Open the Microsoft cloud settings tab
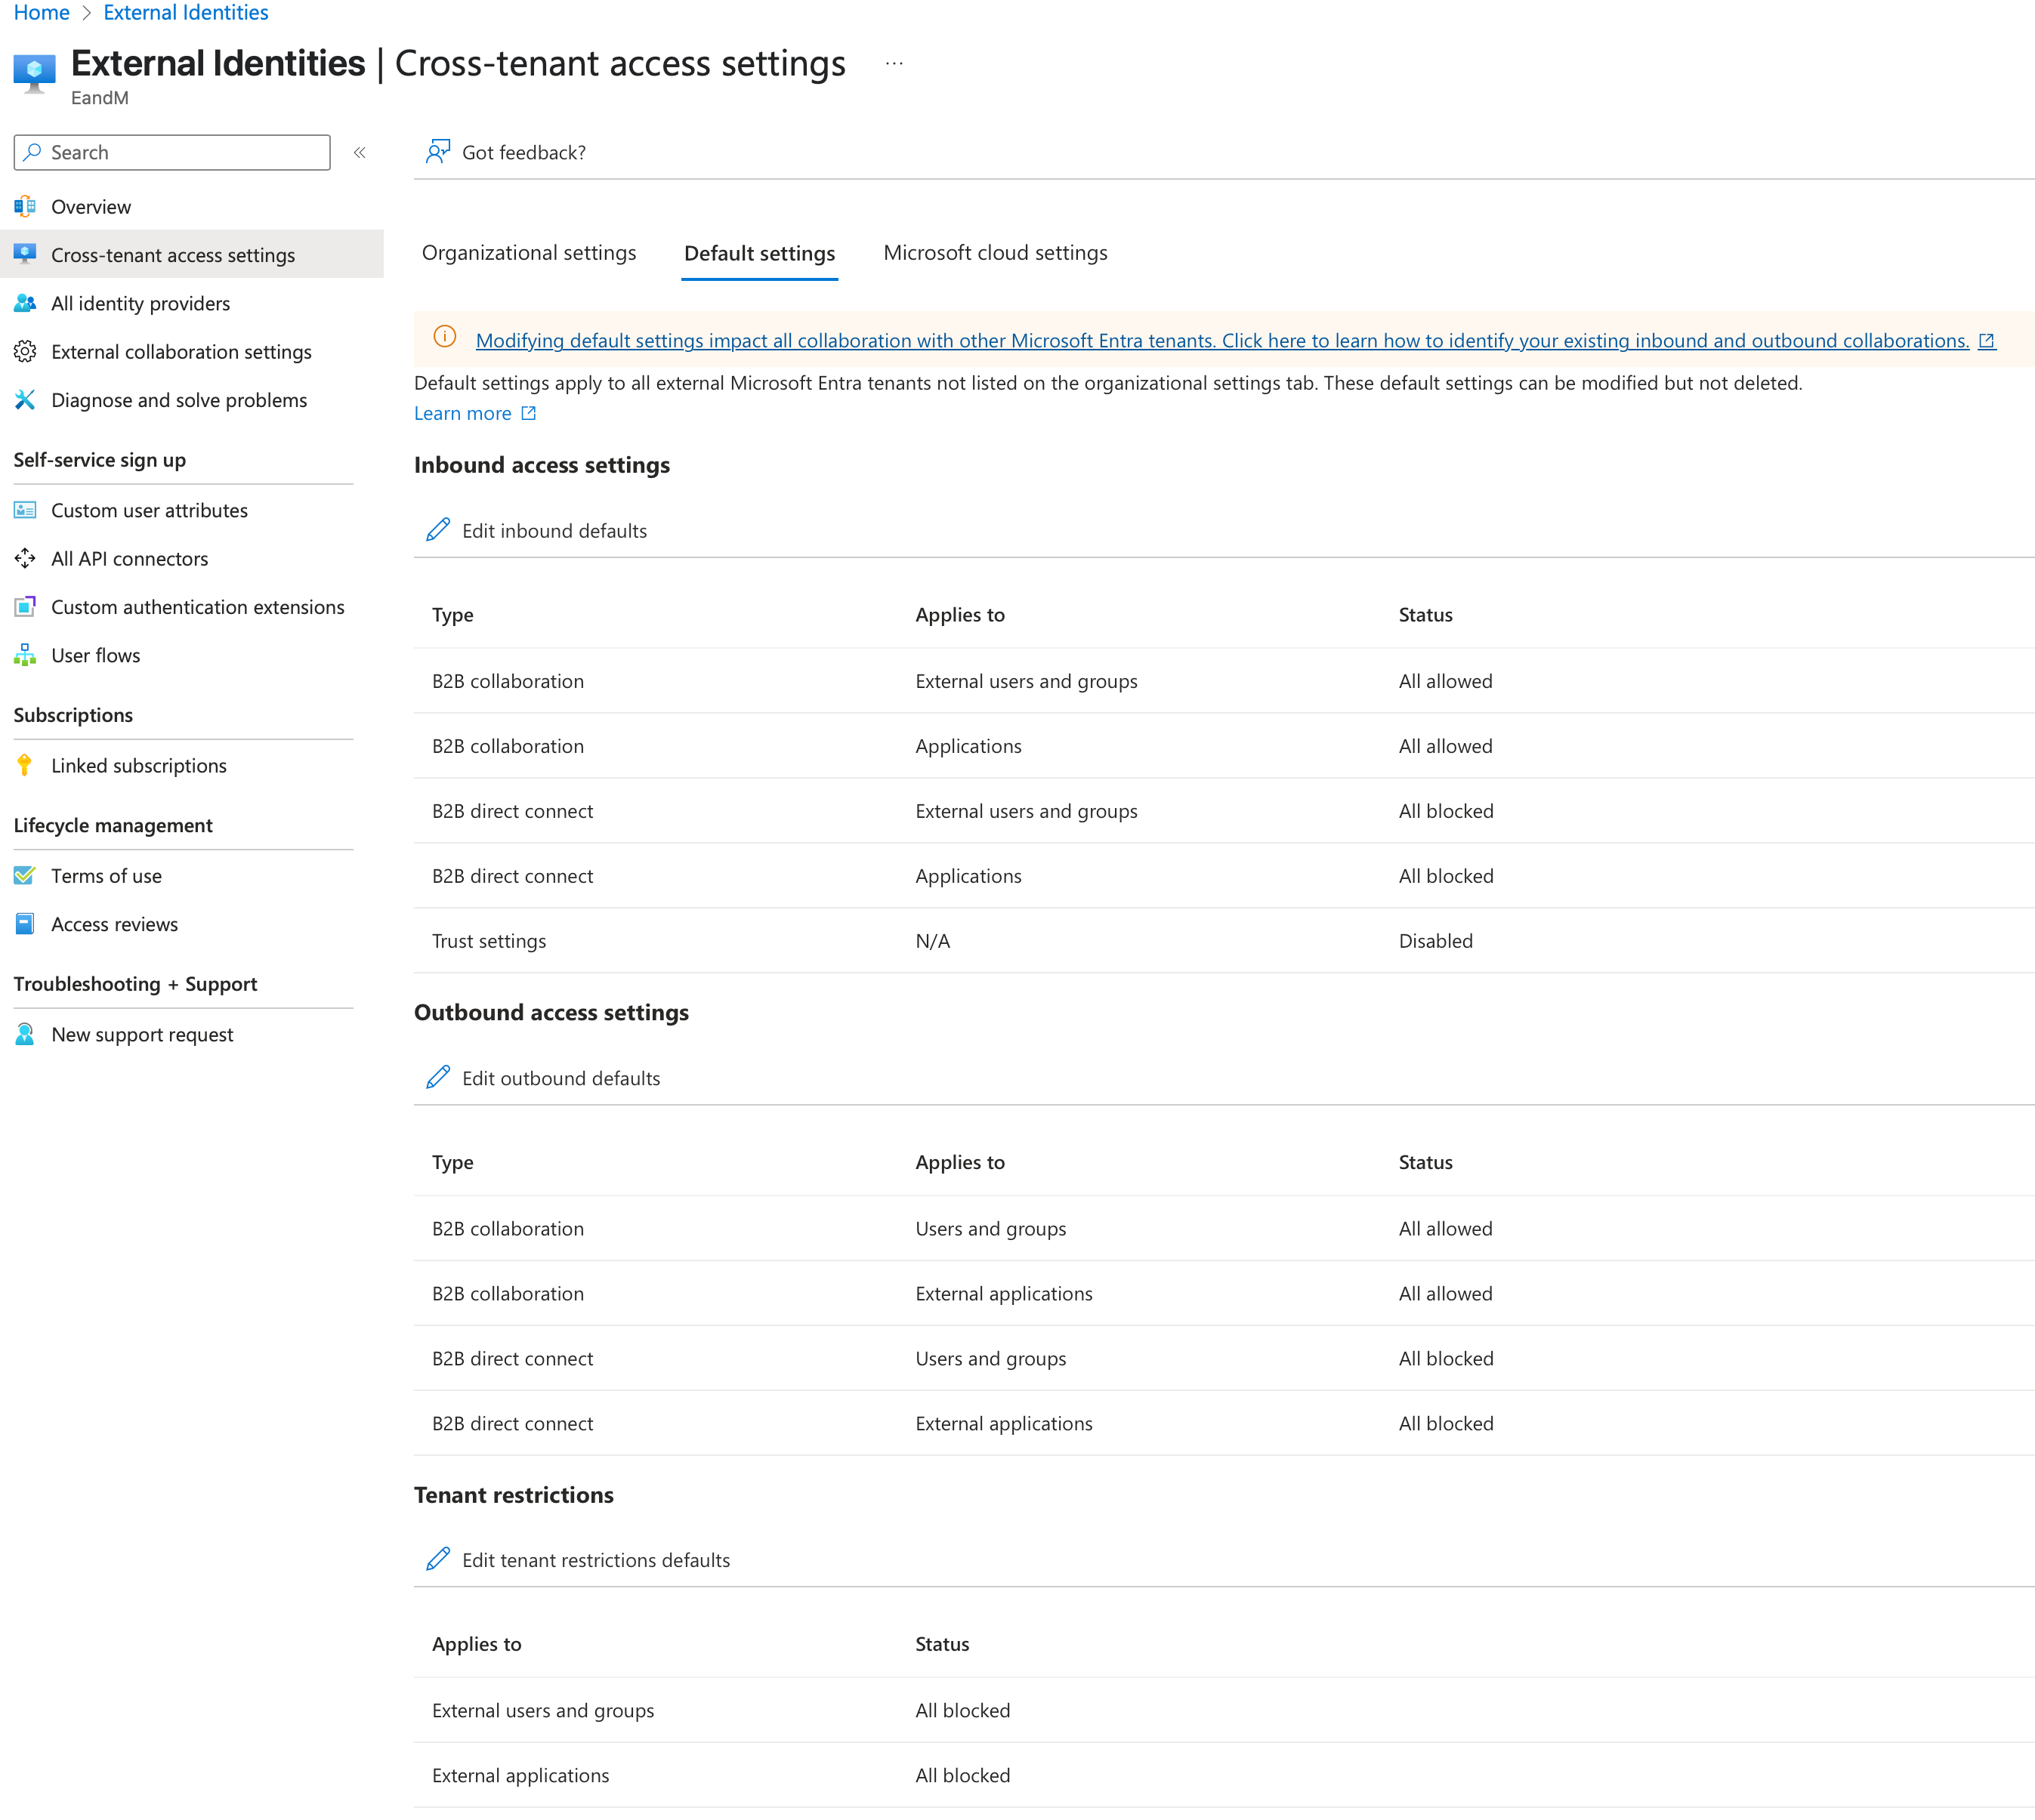2035x1820 pixels. coord(995,253)
